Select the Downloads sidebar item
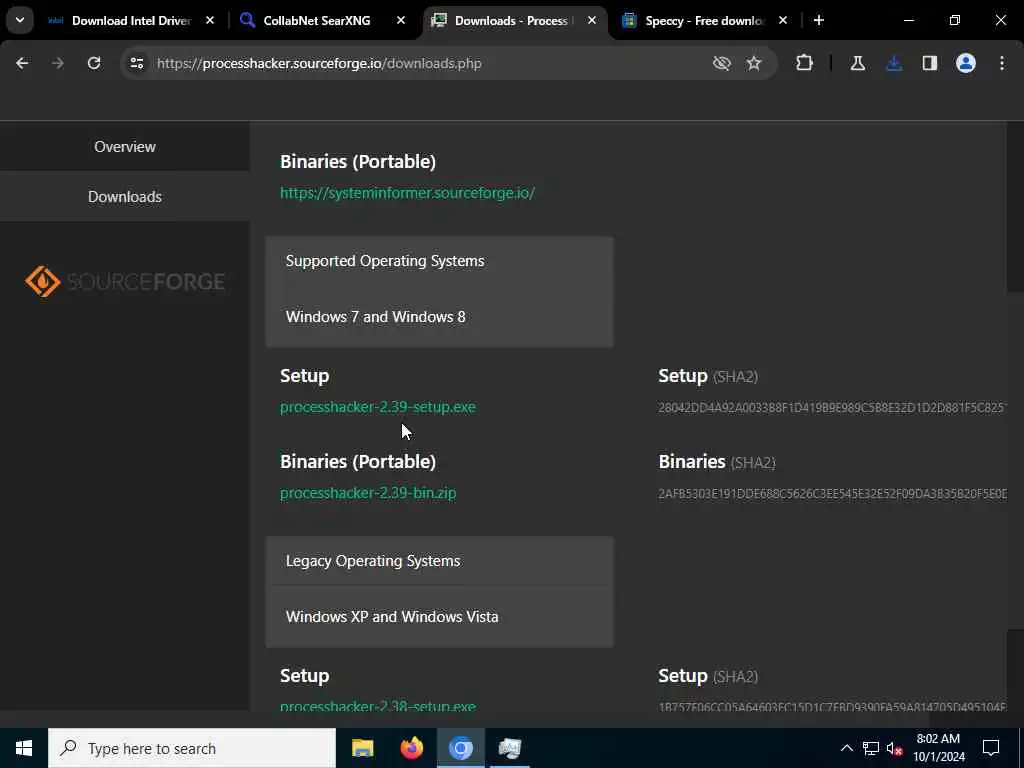 [x=125, y=197]
